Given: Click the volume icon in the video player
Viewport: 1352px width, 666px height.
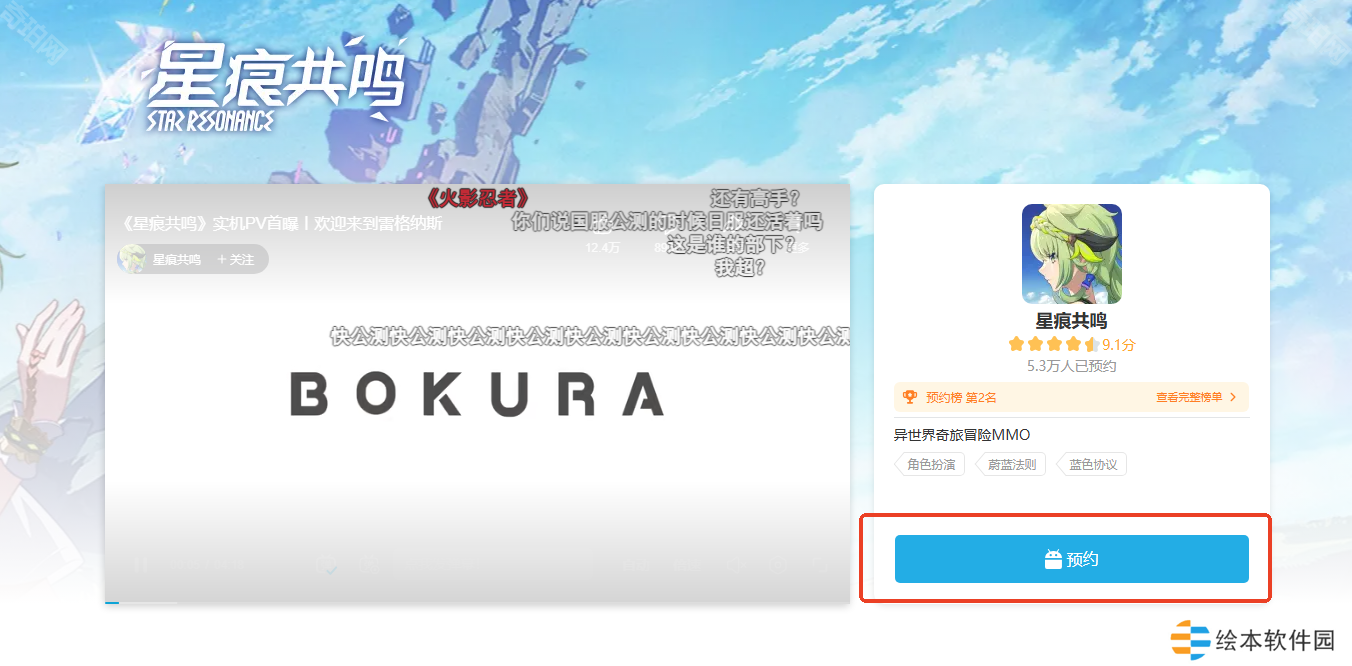Looking at the screenshot, I should pyautogui.click(x=735, y=565).
